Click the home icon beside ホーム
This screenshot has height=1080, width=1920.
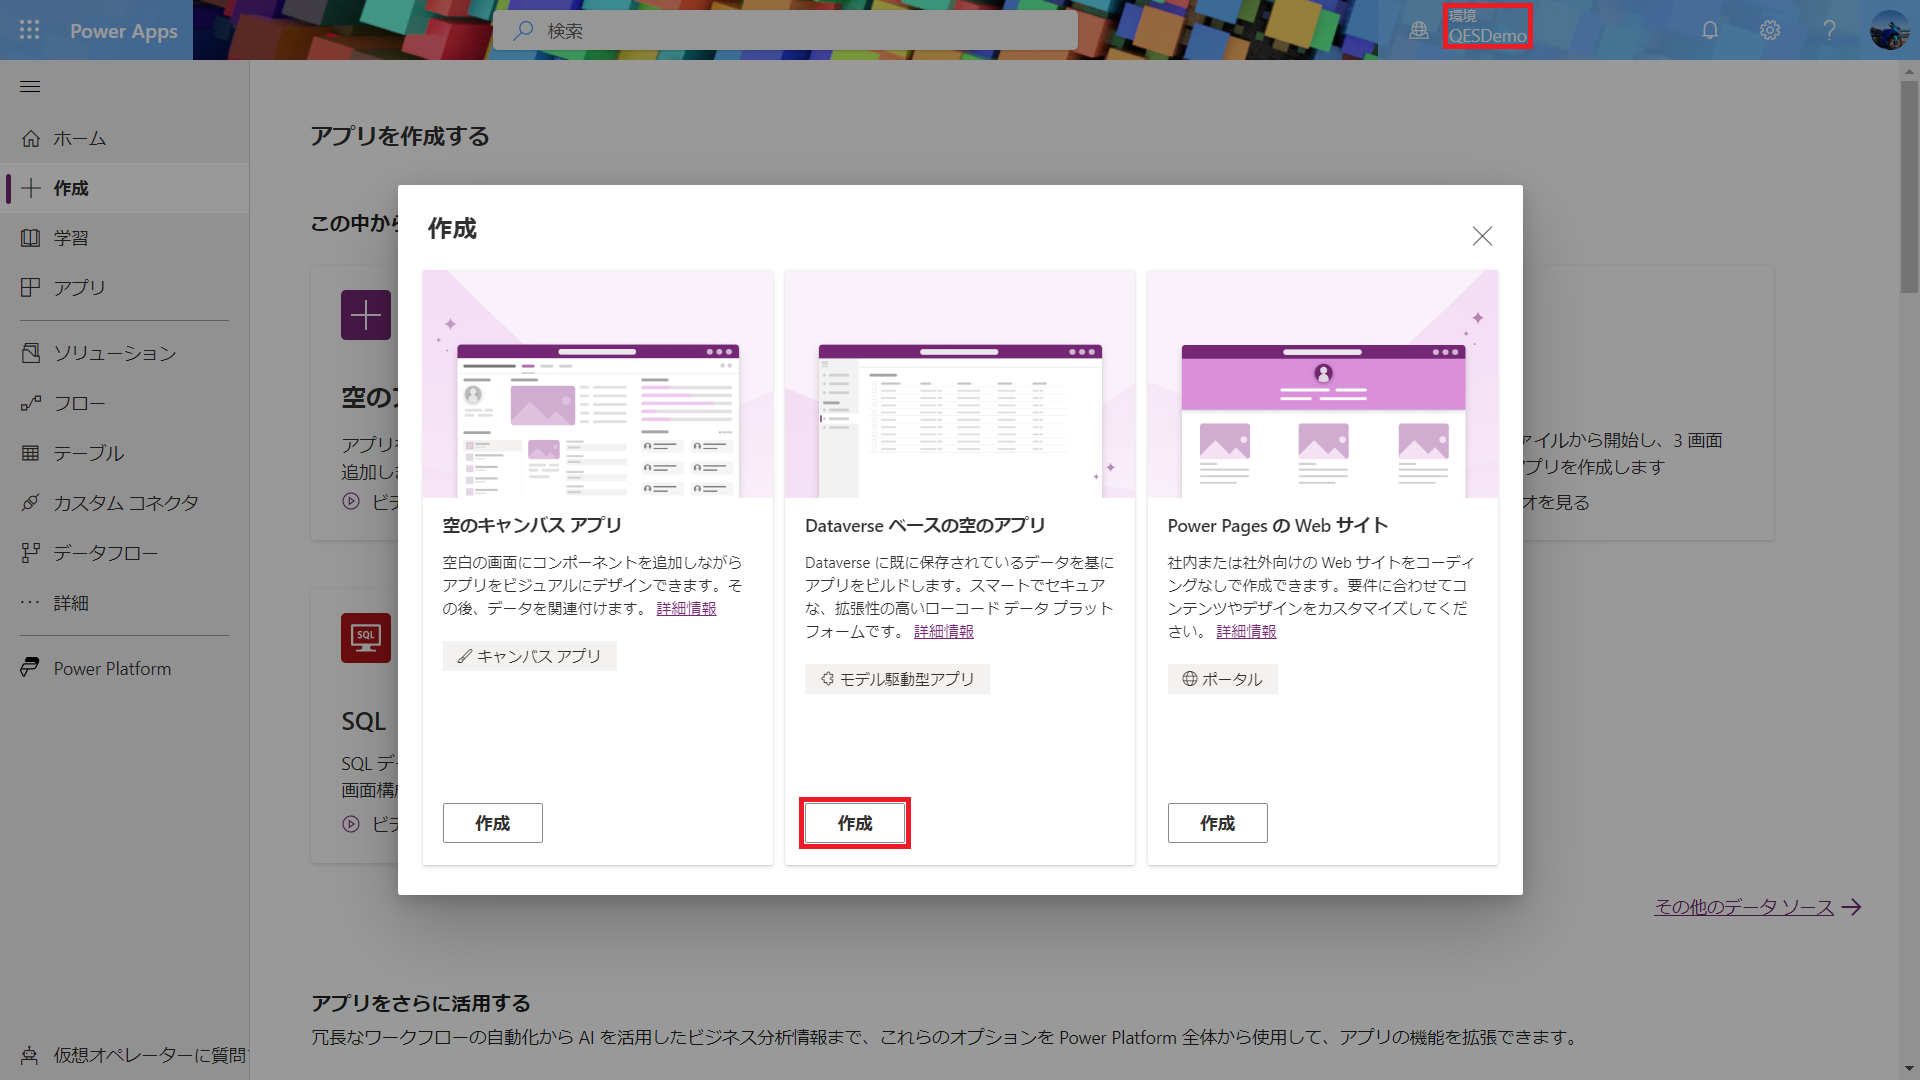pyautogui.click(x=31, y=138)
